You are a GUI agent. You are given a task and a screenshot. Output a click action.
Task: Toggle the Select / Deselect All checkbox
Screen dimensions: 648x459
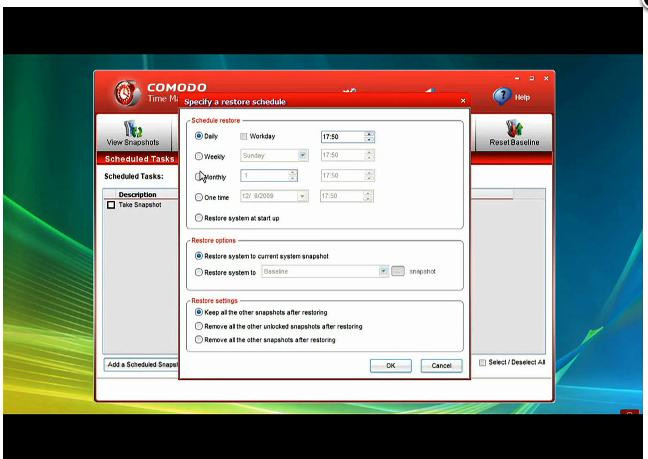(x=482, y=362)
